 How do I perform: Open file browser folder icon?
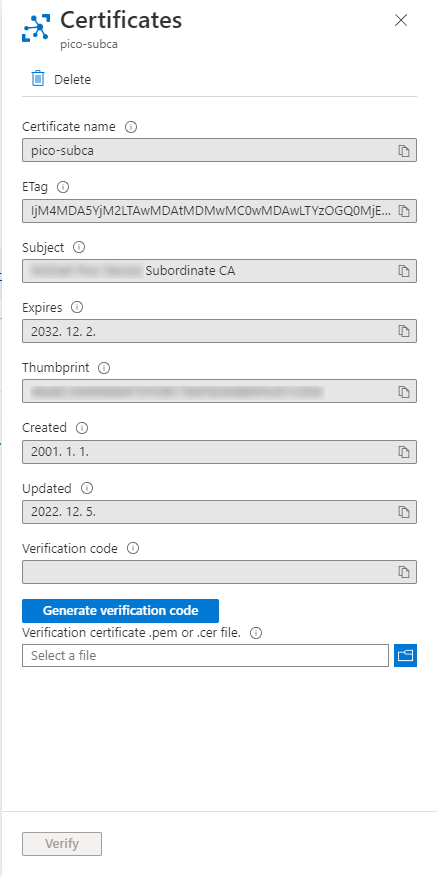[x=405, y=655]
